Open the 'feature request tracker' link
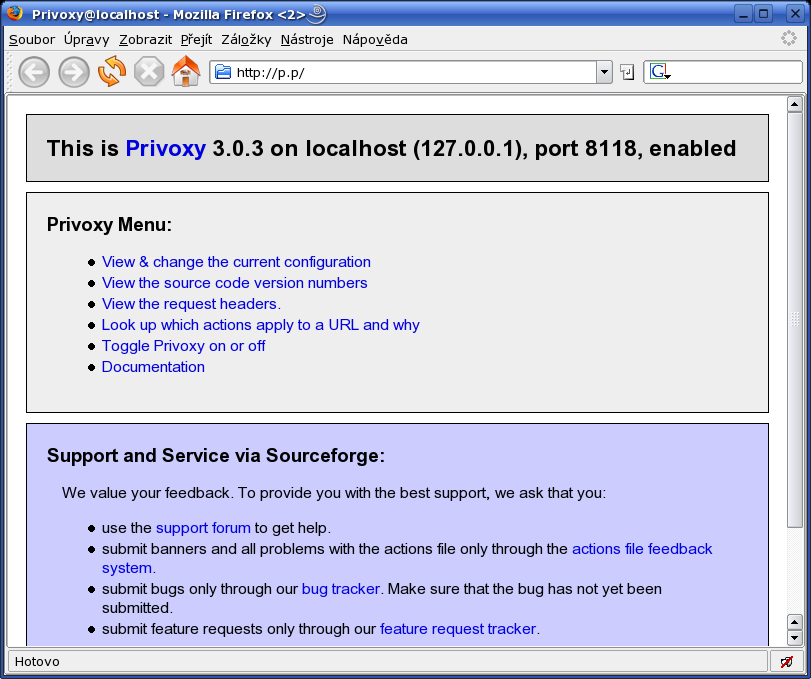 click(x=458, y=629)
